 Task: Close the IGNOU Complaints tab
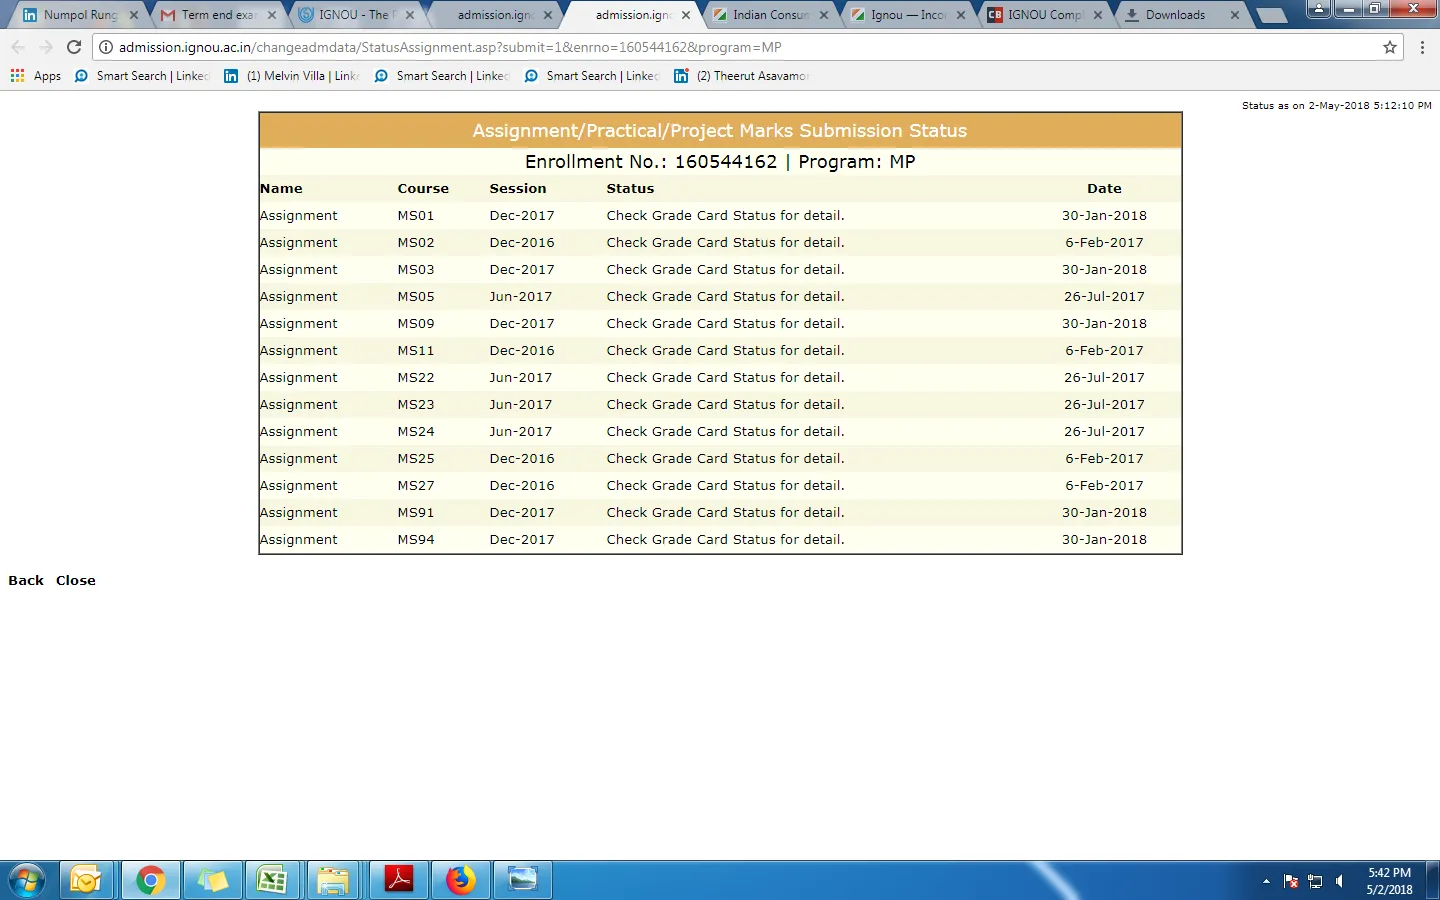click(1098, 15)
